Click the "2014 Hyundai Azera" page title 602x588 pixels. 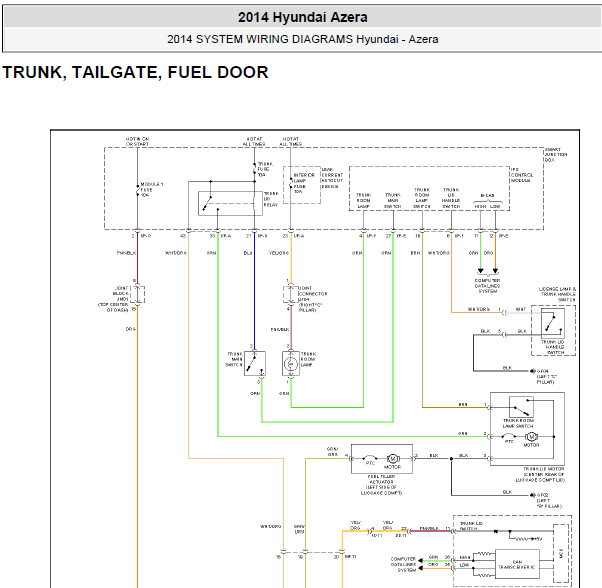coord(303,17)
